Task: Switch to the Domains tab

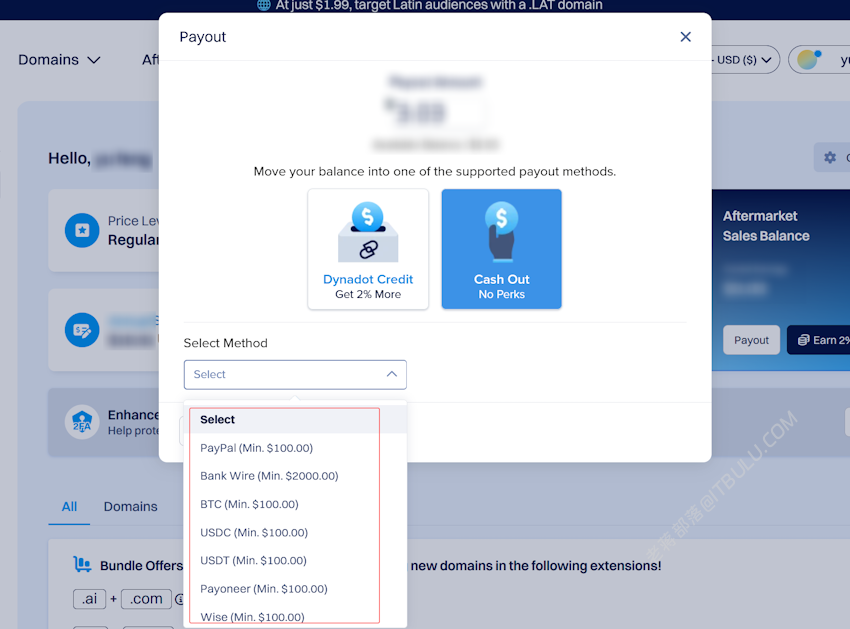Action: tap(131, 506)
